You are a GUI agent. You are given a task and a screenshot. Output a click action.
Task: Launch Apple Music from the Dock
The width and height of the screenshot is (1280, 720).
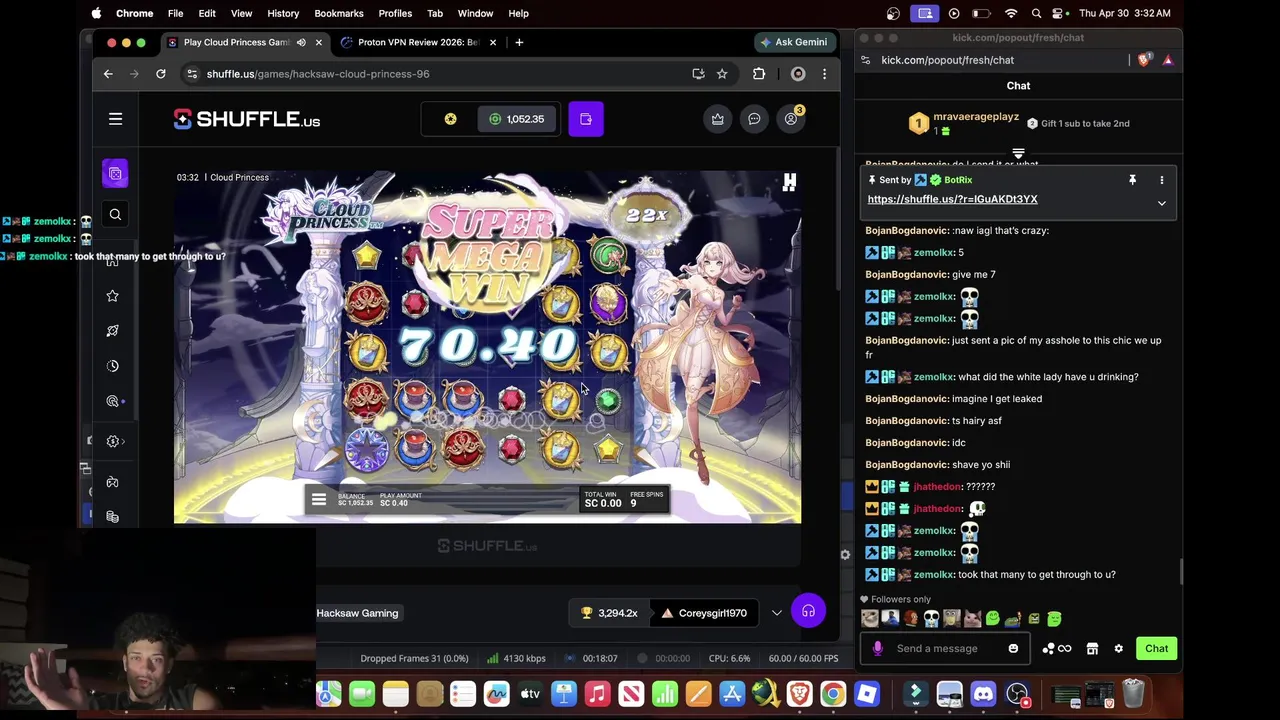coord(597,694)
